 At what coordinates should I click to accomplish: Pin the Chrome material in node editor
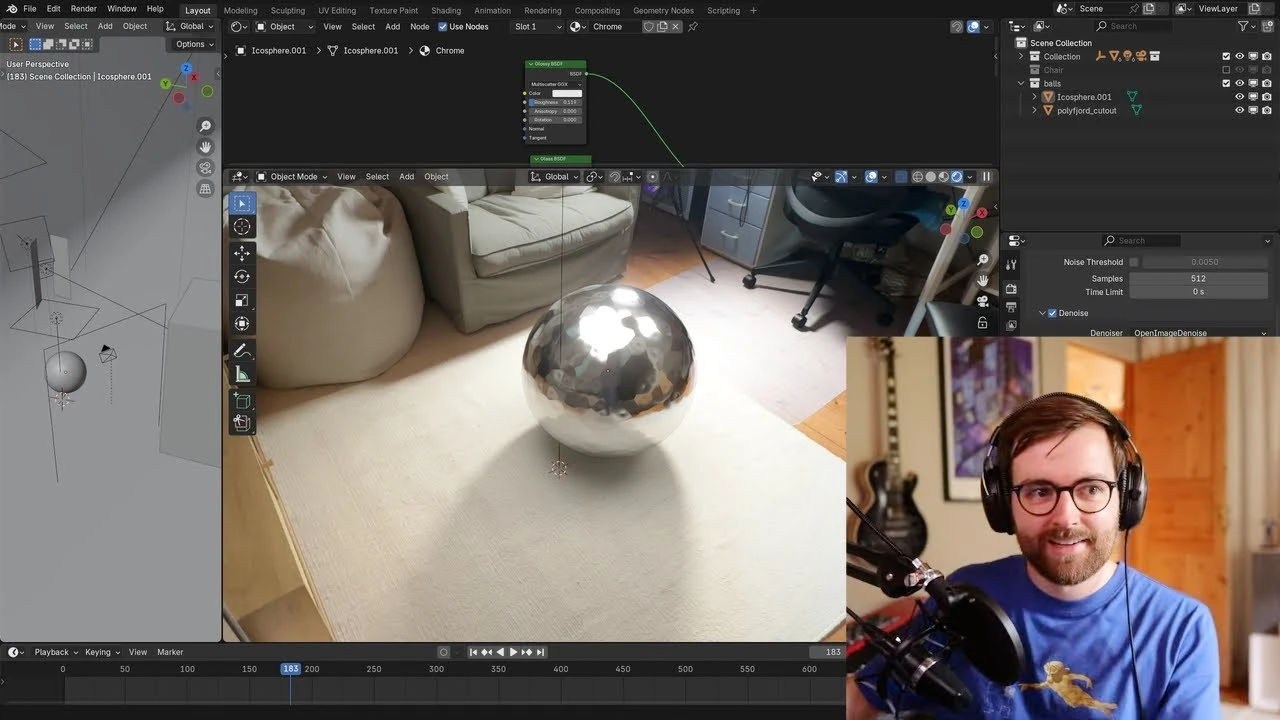coord(693,27)
